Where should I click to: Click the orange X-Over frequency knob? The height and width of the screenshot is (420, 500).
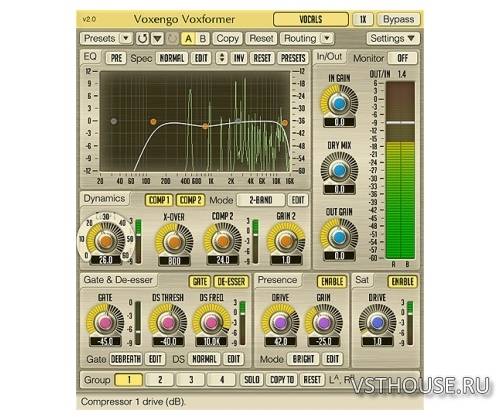(x=174, y=241)
